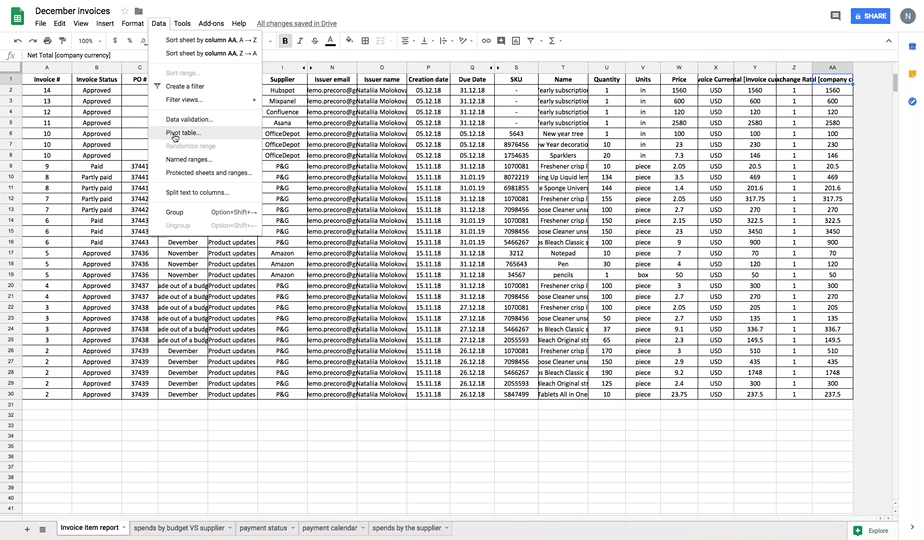924x540 pixels.
Task: Select Group menu item
Action: (x=206, y=212)
